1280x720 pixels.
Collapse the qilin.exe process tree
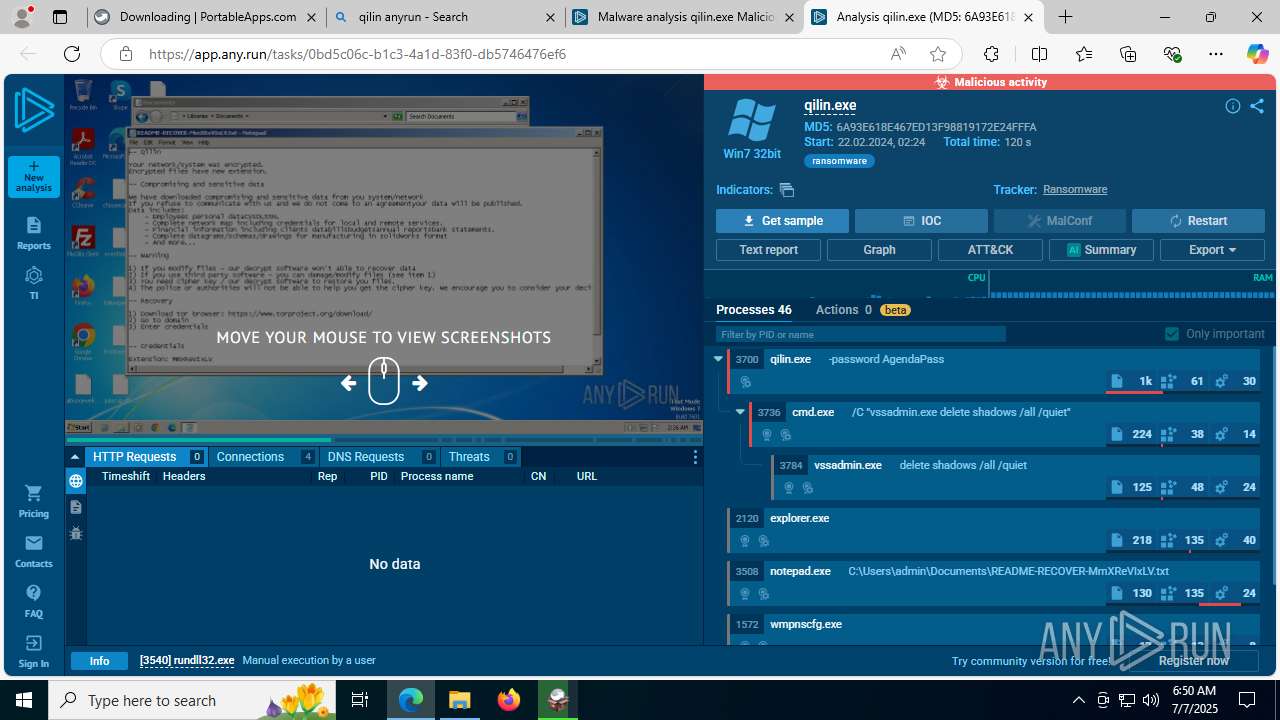tap(718, 359)
